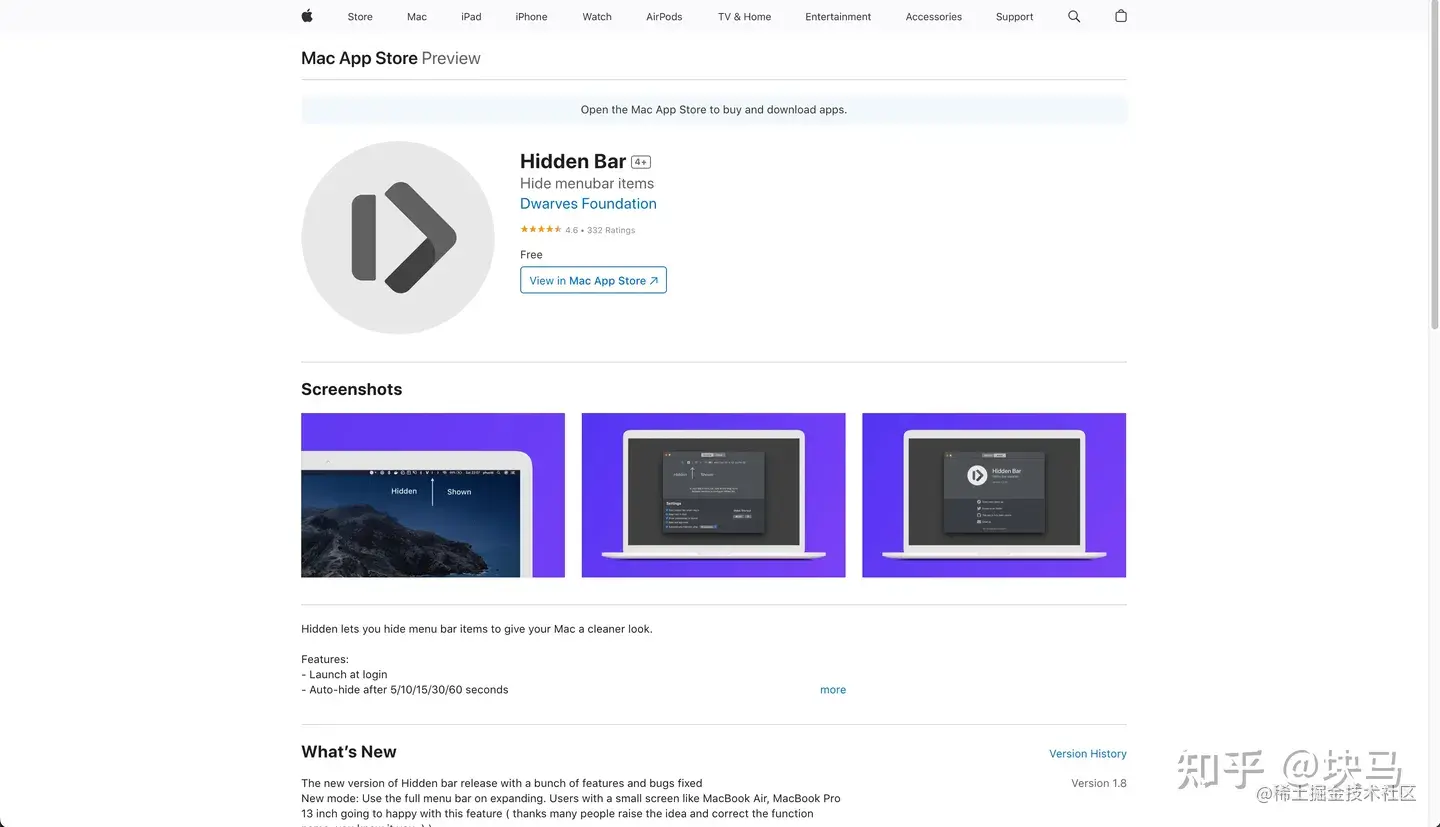Open the About window screenshot thumbnail

click(x=994, y=495)
